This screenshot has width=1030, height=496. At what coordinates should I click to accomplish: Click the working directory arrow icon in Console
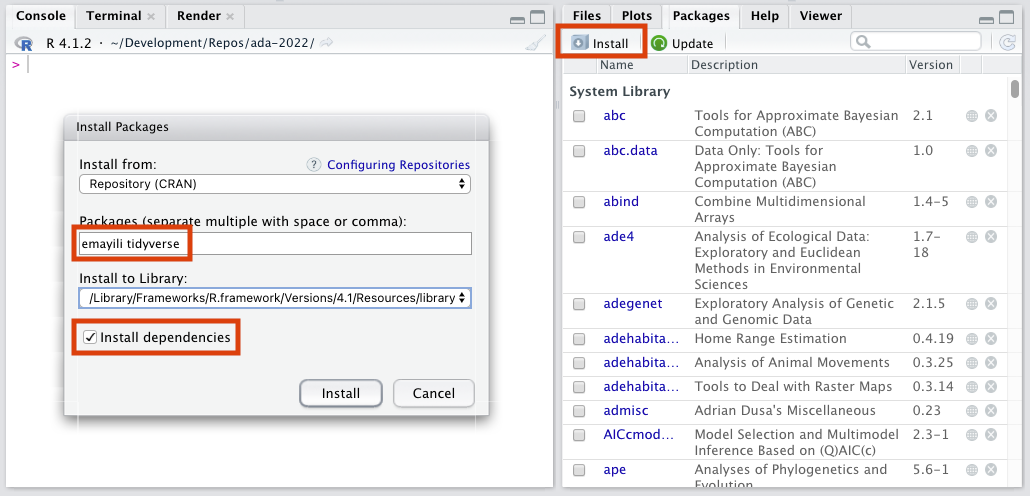[x=327, y=42]
